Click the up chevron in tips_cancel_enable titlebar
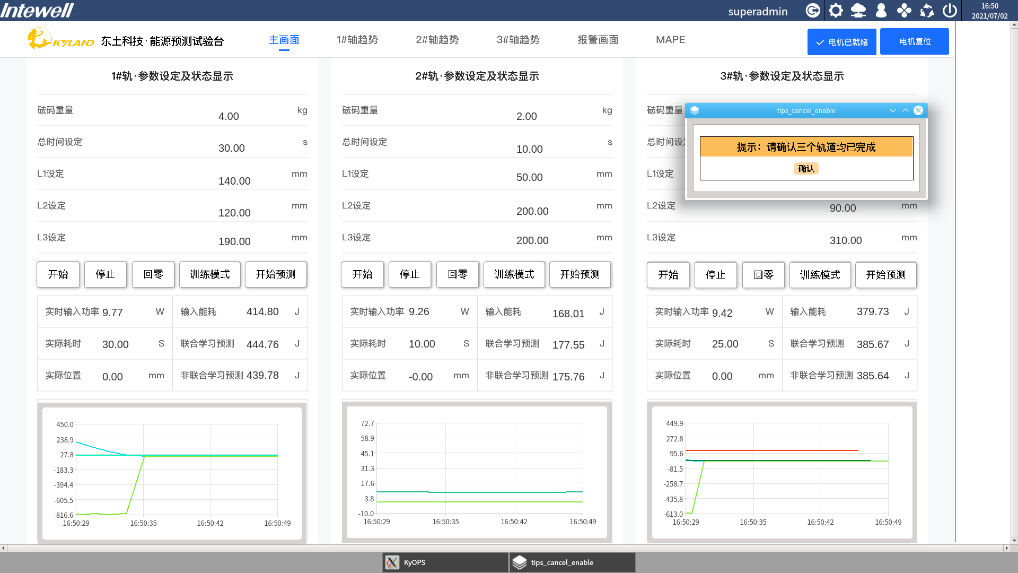The height and width of the screenshot is (573, 1018). [x=906, y=110]
